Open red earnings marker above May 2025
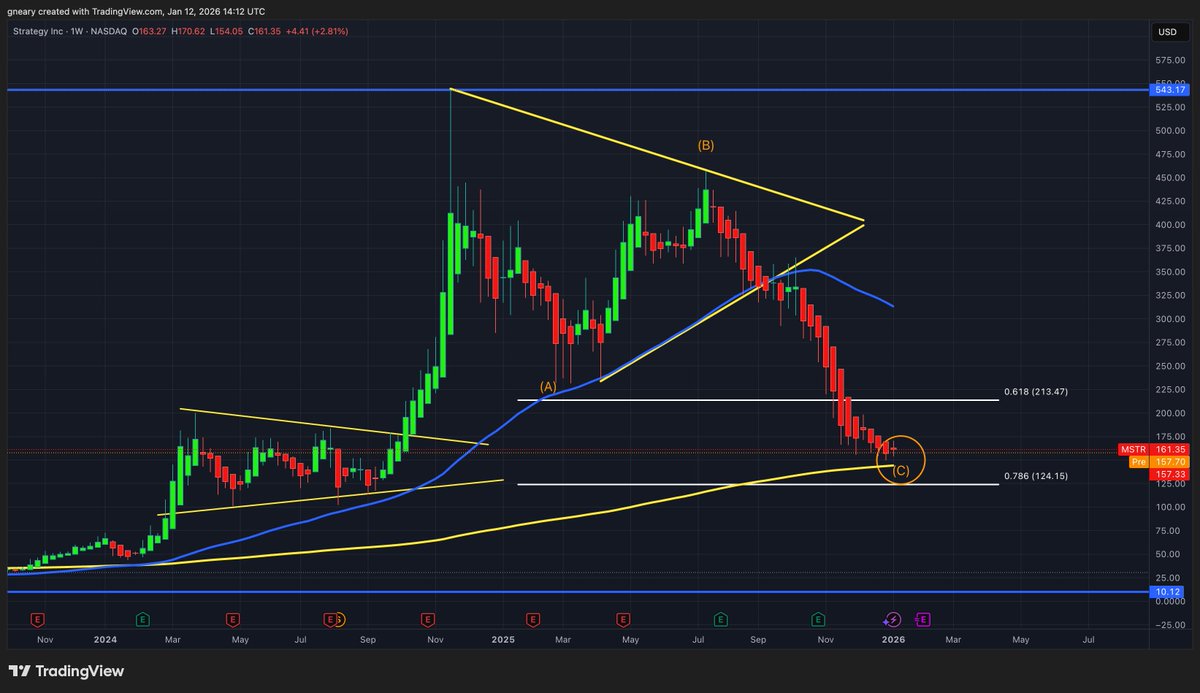Screen dimensions: 1200x693 (623, 619)
